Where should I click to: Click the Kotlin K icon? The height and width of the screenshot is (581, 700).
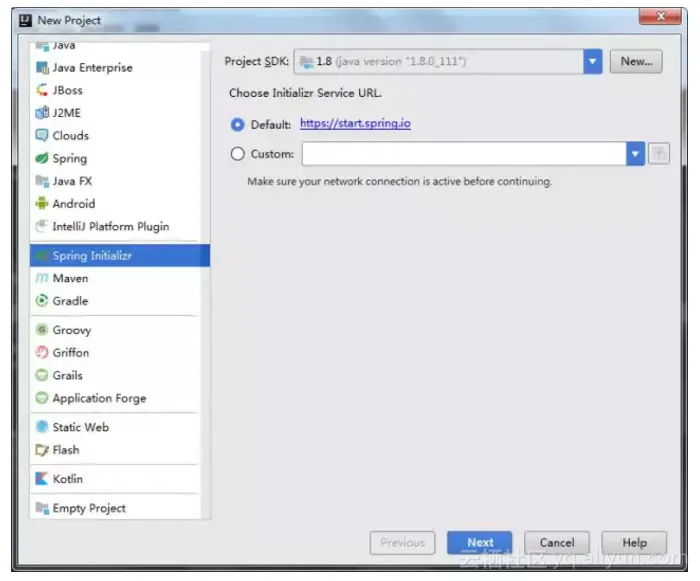tap(42, 479)
